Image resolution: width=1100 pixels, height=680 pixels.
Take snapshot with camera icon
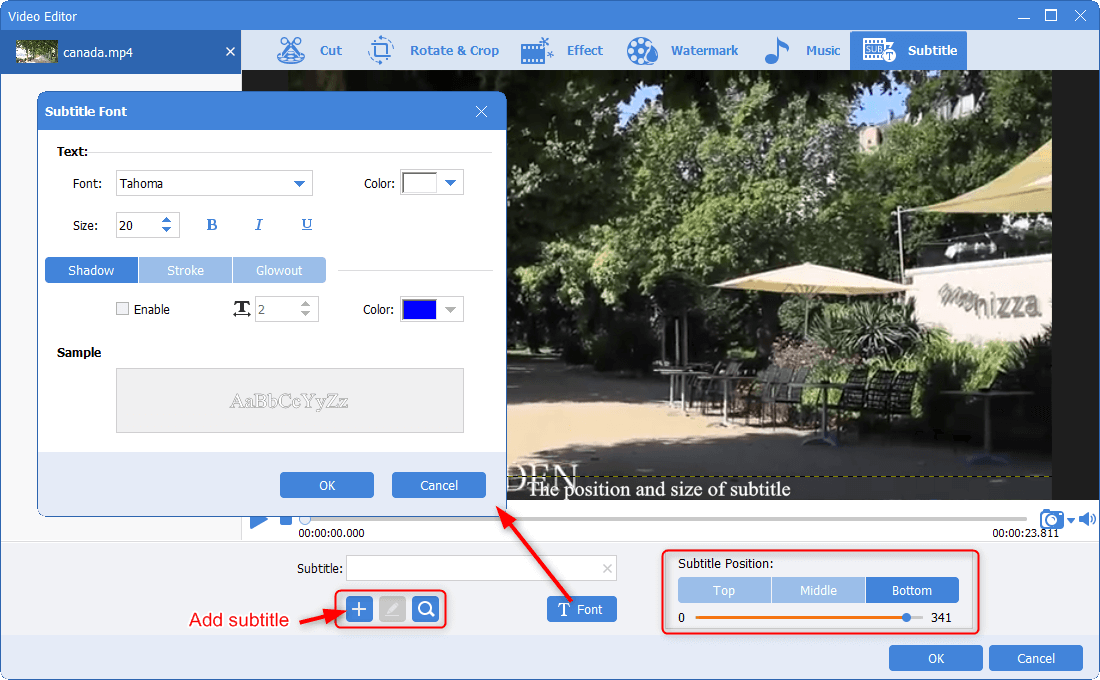pyautogui.click(x=1052, y=519)
